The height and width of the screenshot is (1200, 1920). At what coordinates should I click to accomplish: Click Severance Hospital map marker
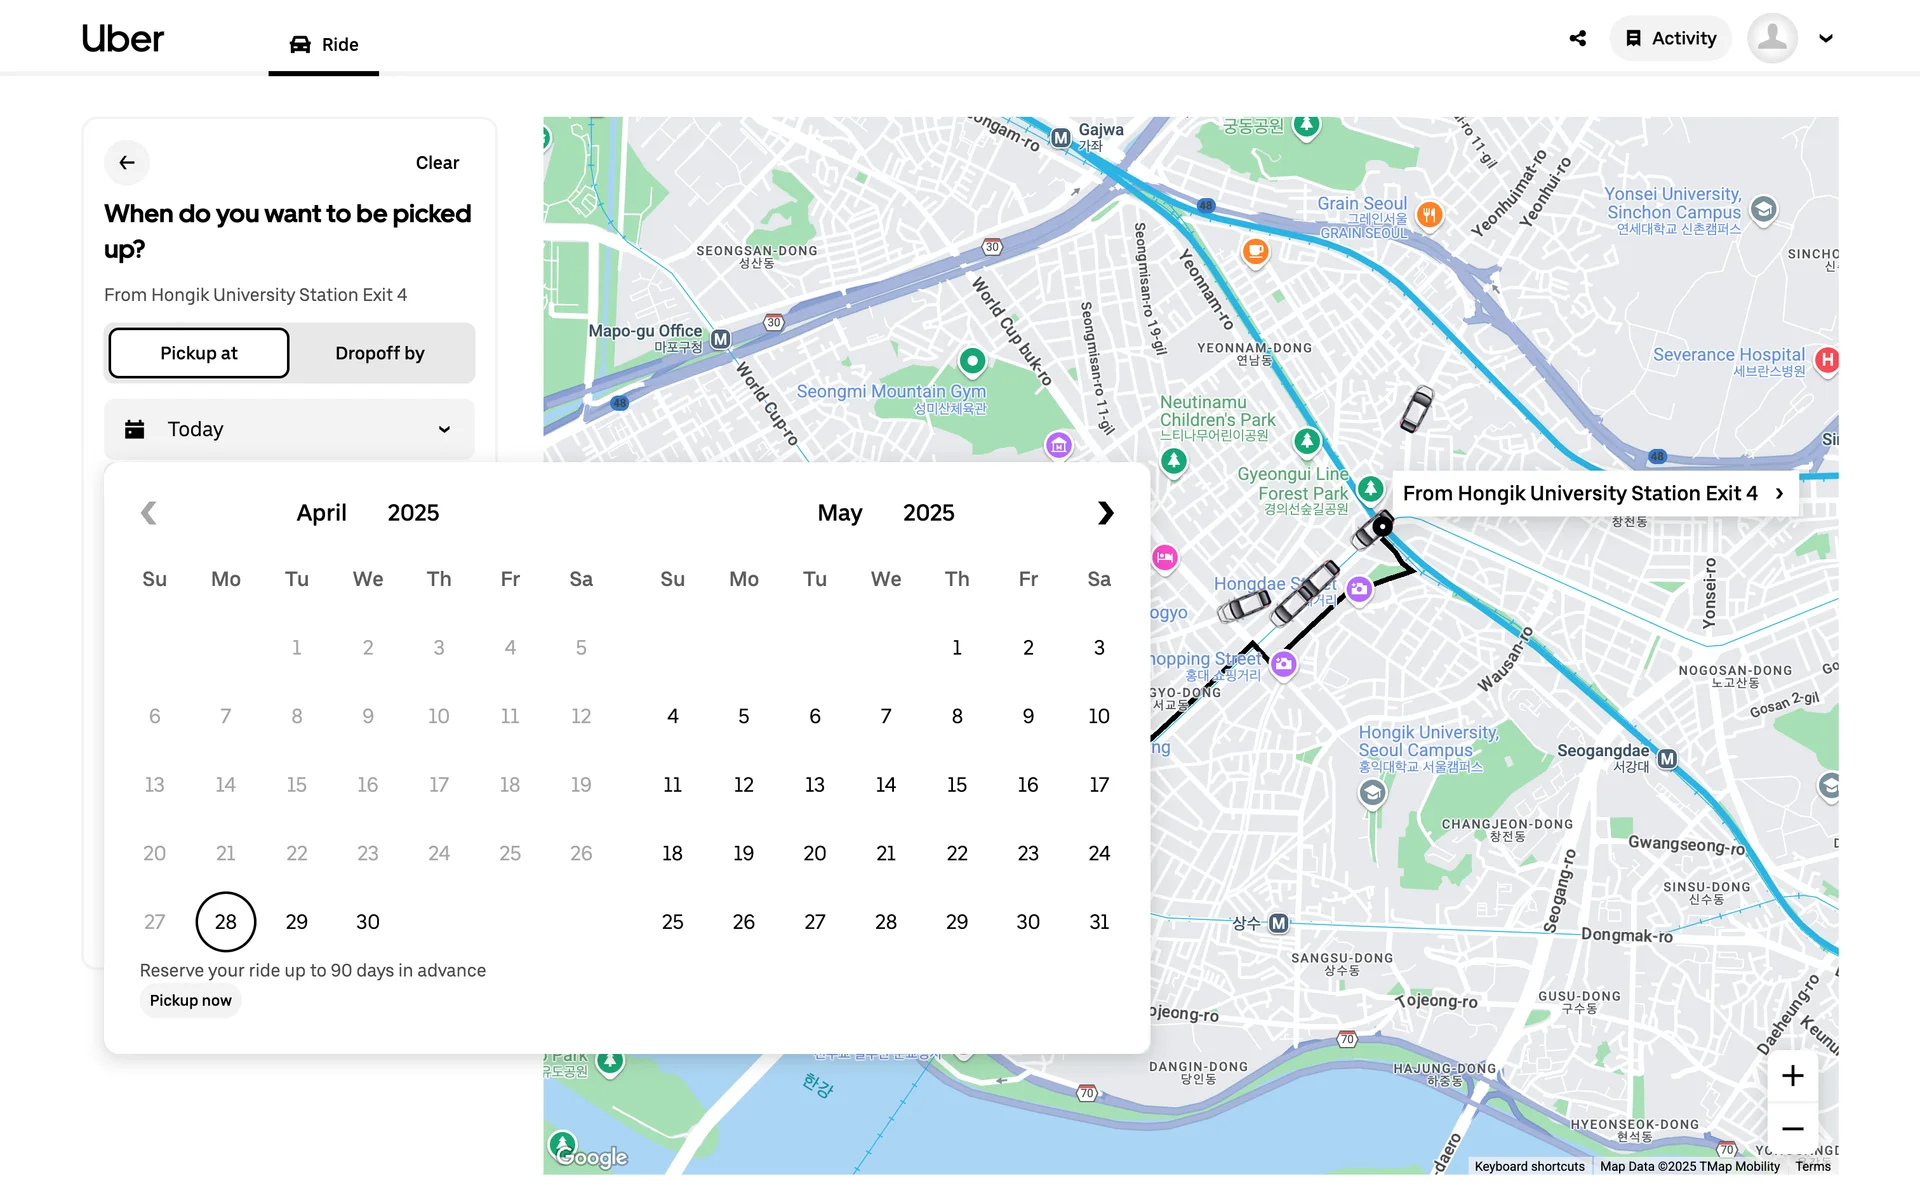pyautogui.click(x=1827, y=360)
